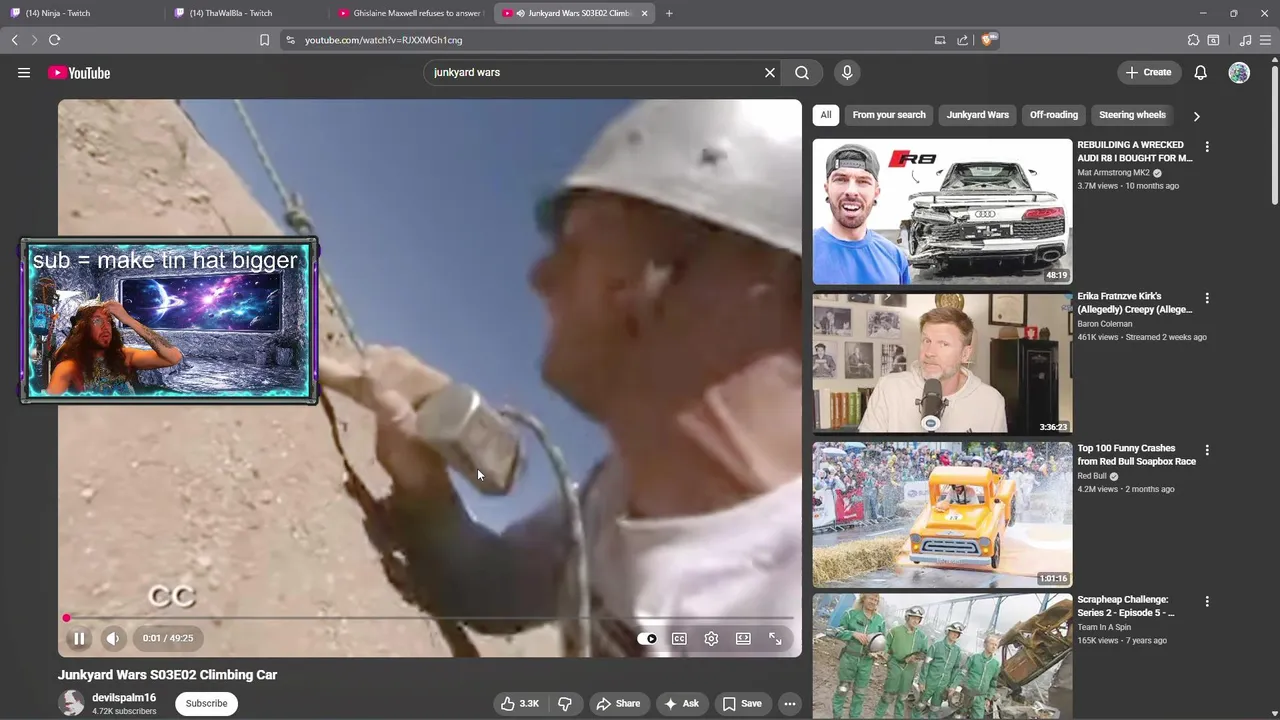Open options for the Erika Fratnzve Kirk video

pos(1207,298)
